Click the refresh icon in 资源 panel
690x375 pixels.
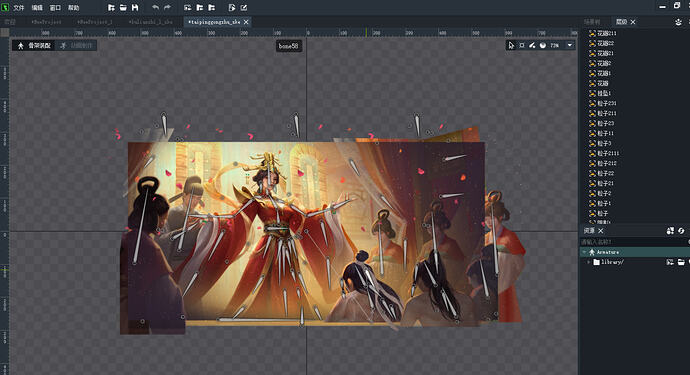(681, 231)
